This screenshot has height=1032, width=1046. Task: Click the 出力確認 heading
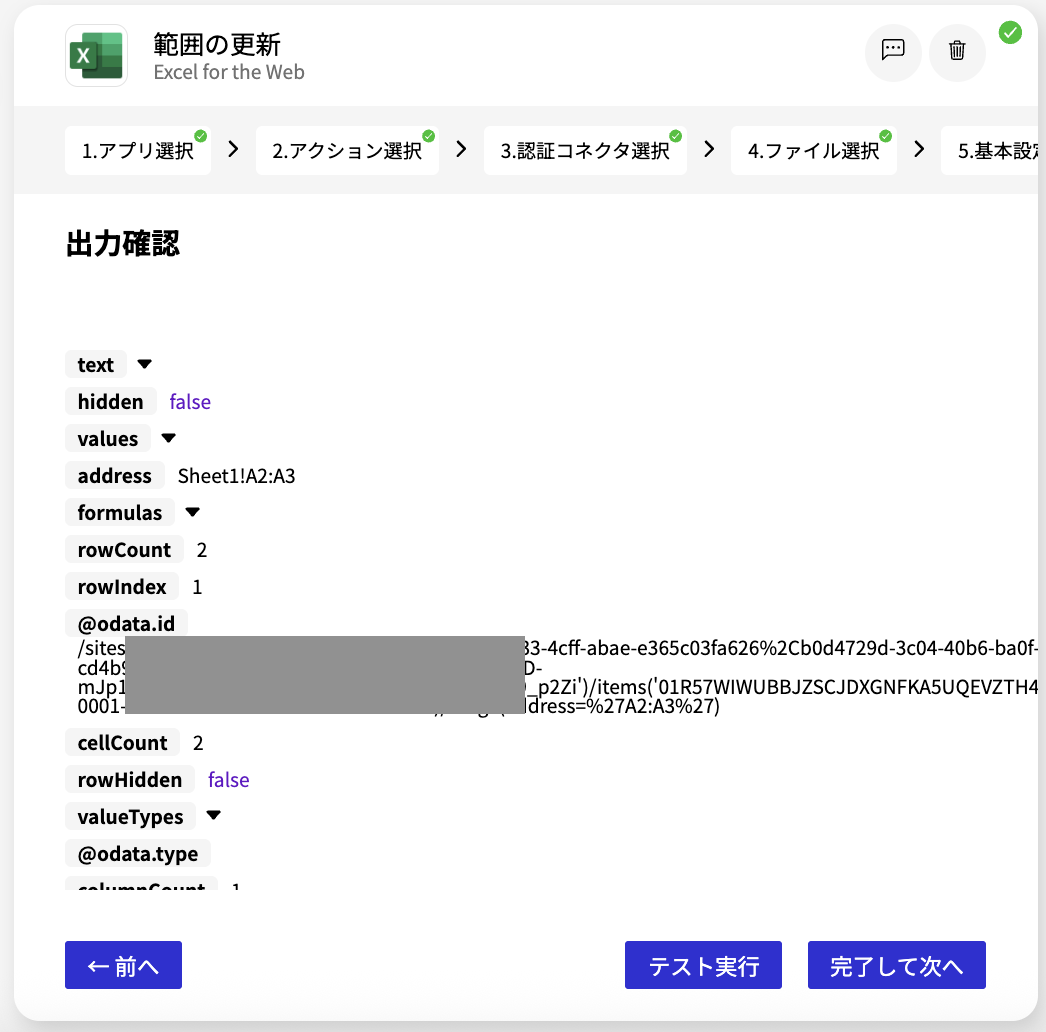tap(123, 243)
